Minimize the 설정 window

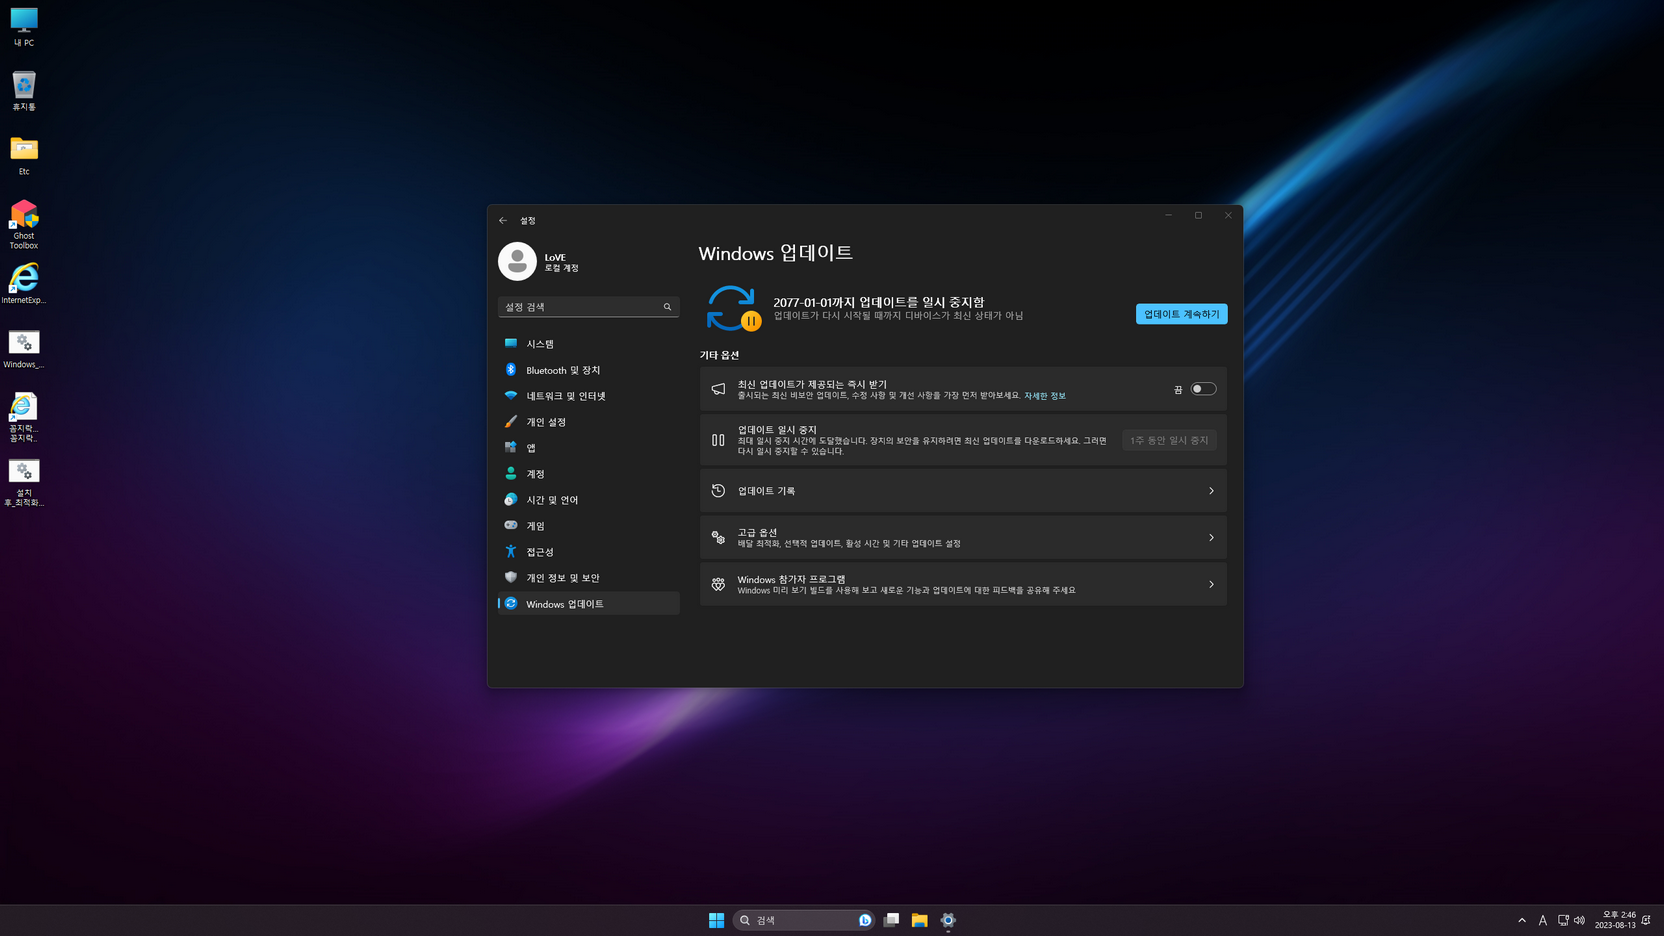[x=1168, y=215]
